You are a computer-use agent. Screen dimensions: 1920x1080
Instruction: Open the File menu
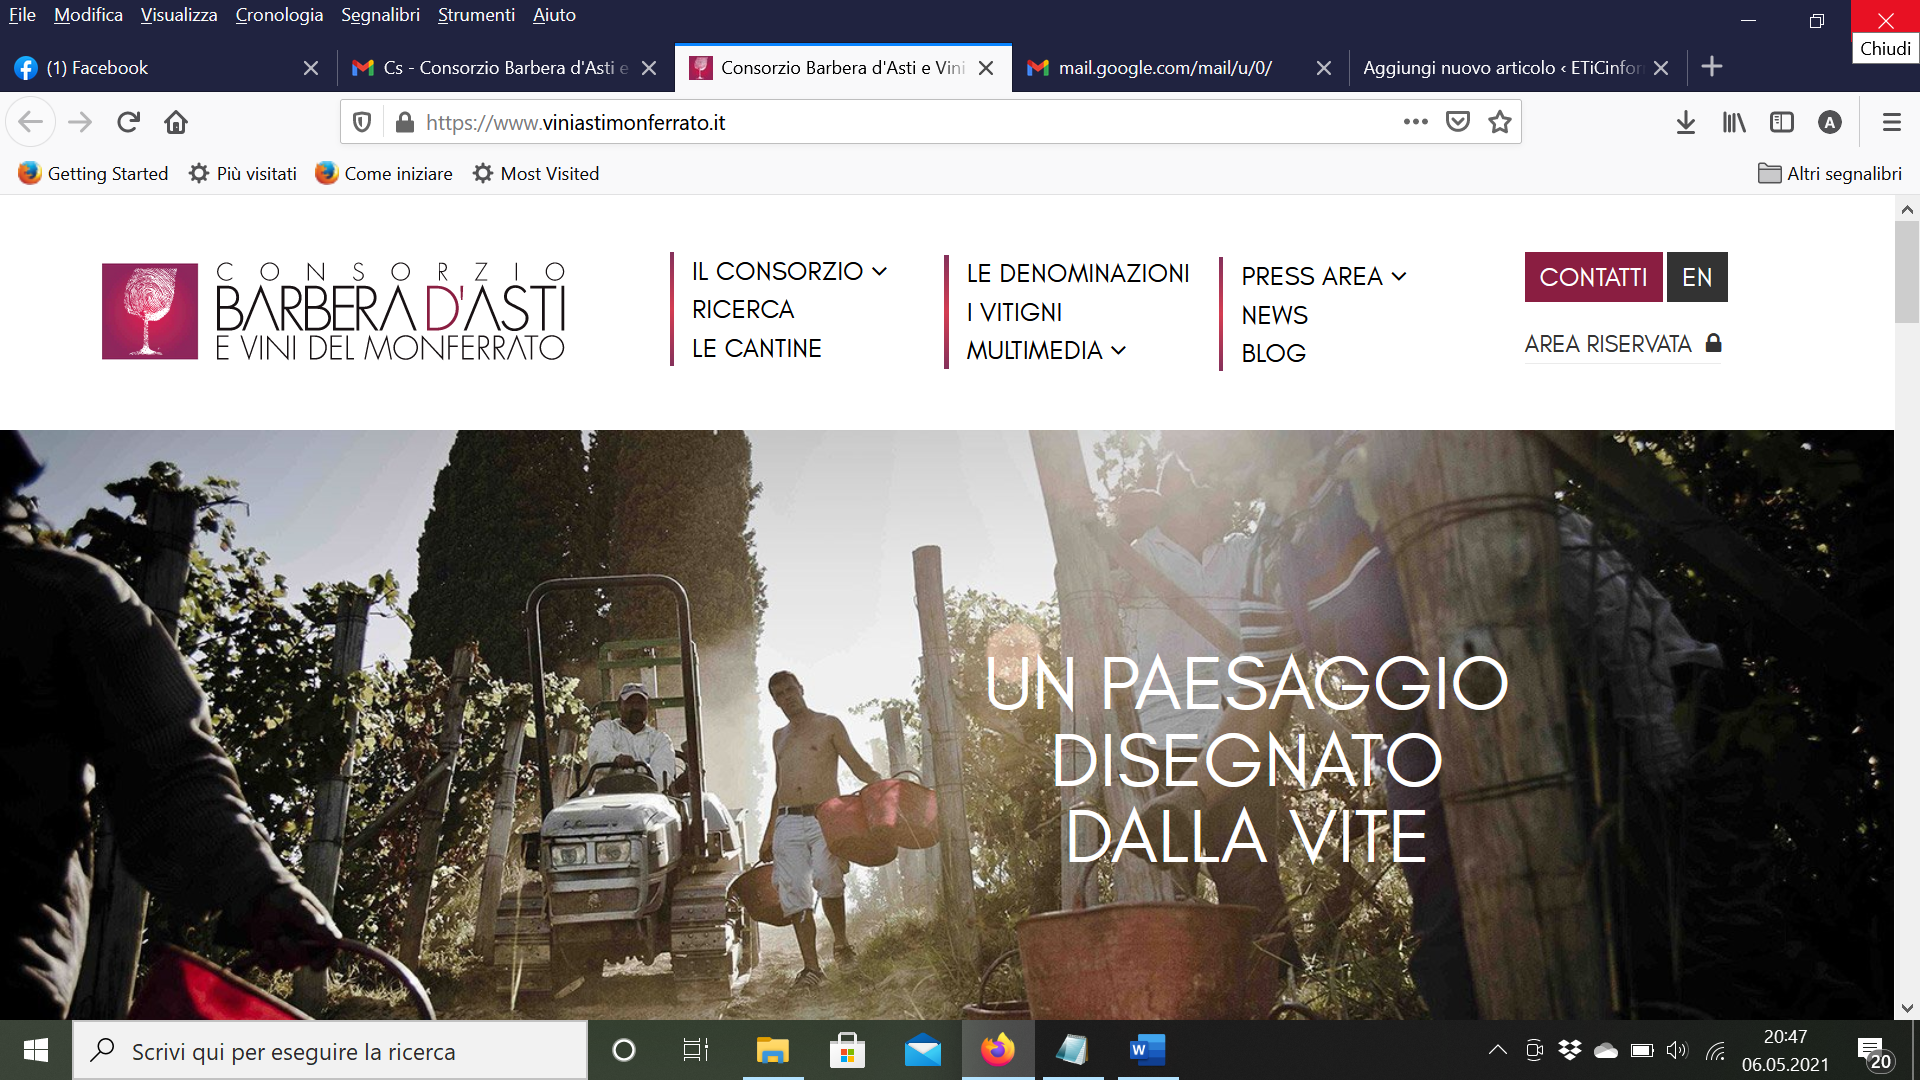click(22, 15)
